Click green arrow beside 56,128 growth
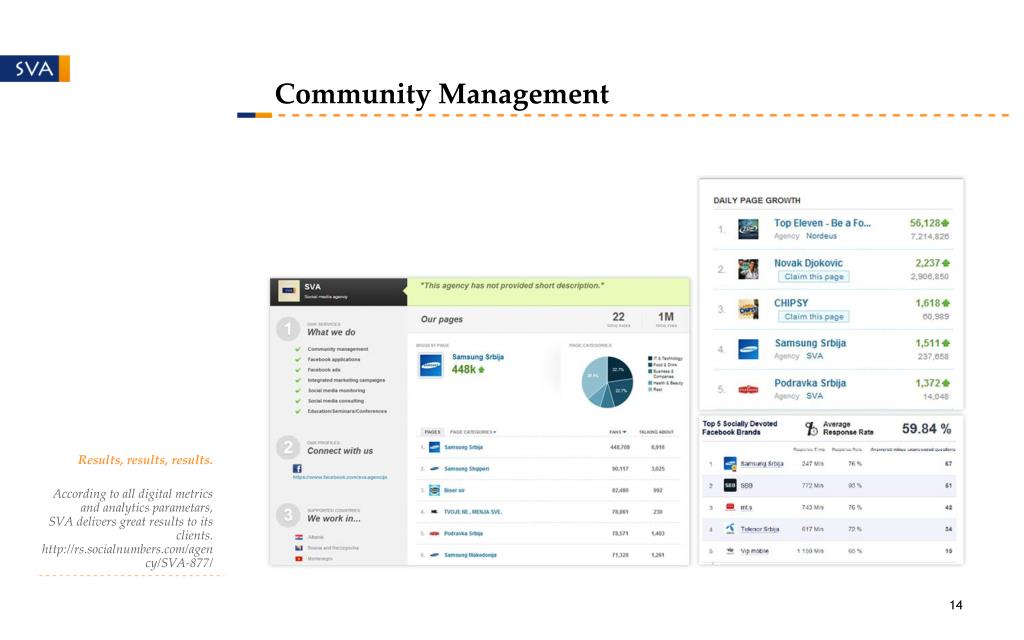The image size is (1024, 640). click(x=946, y=223)
